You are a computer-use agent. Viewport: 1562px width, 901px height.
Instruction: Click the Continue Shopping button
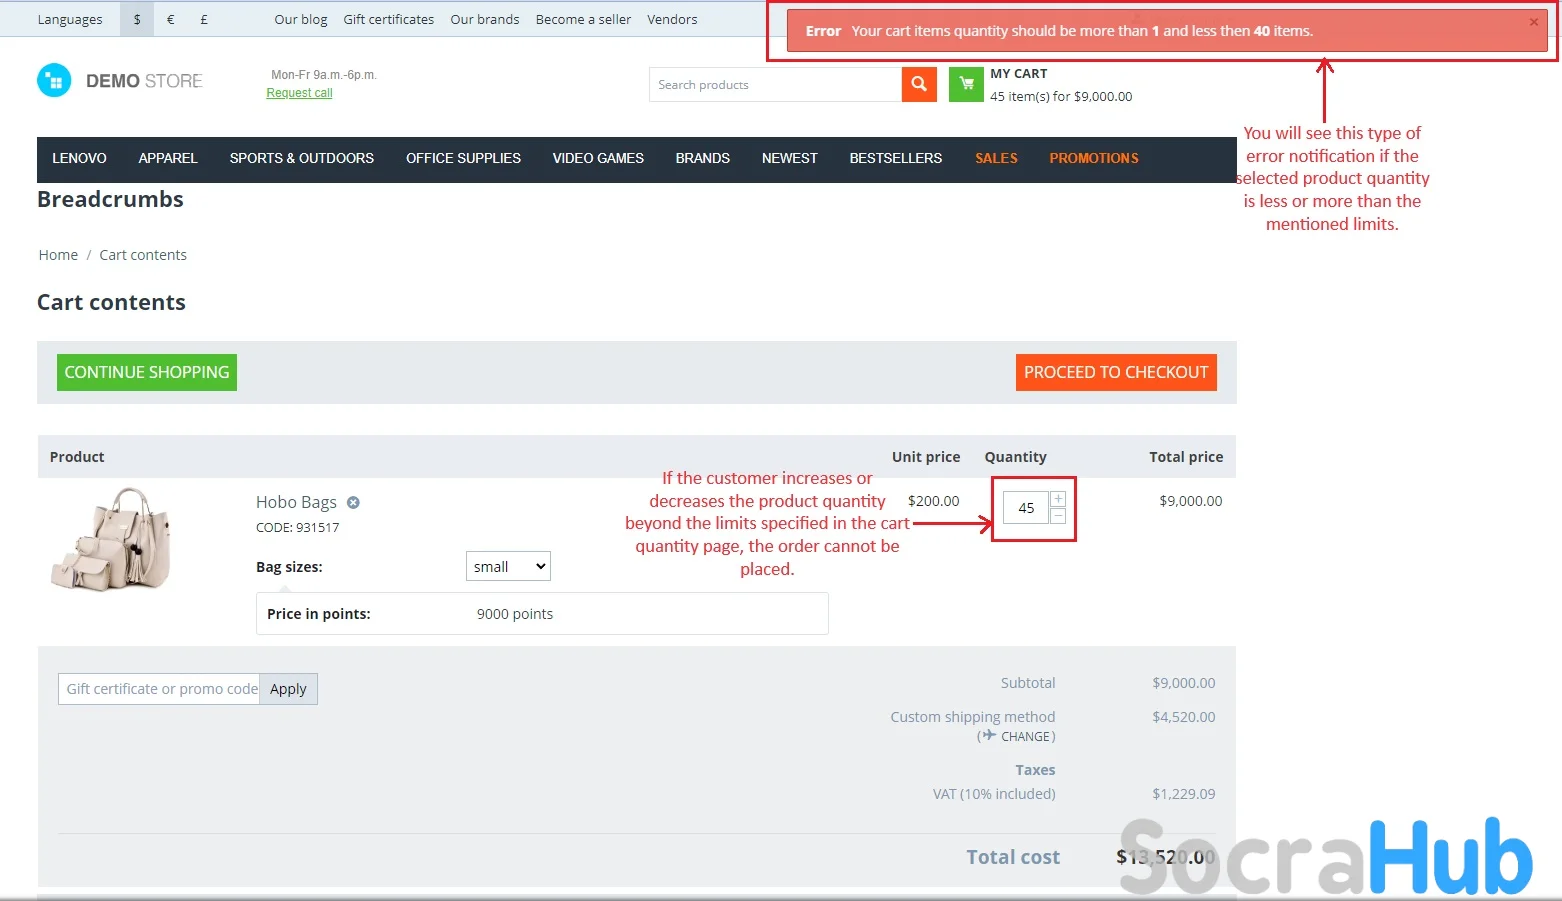click(x=147, y=372)
